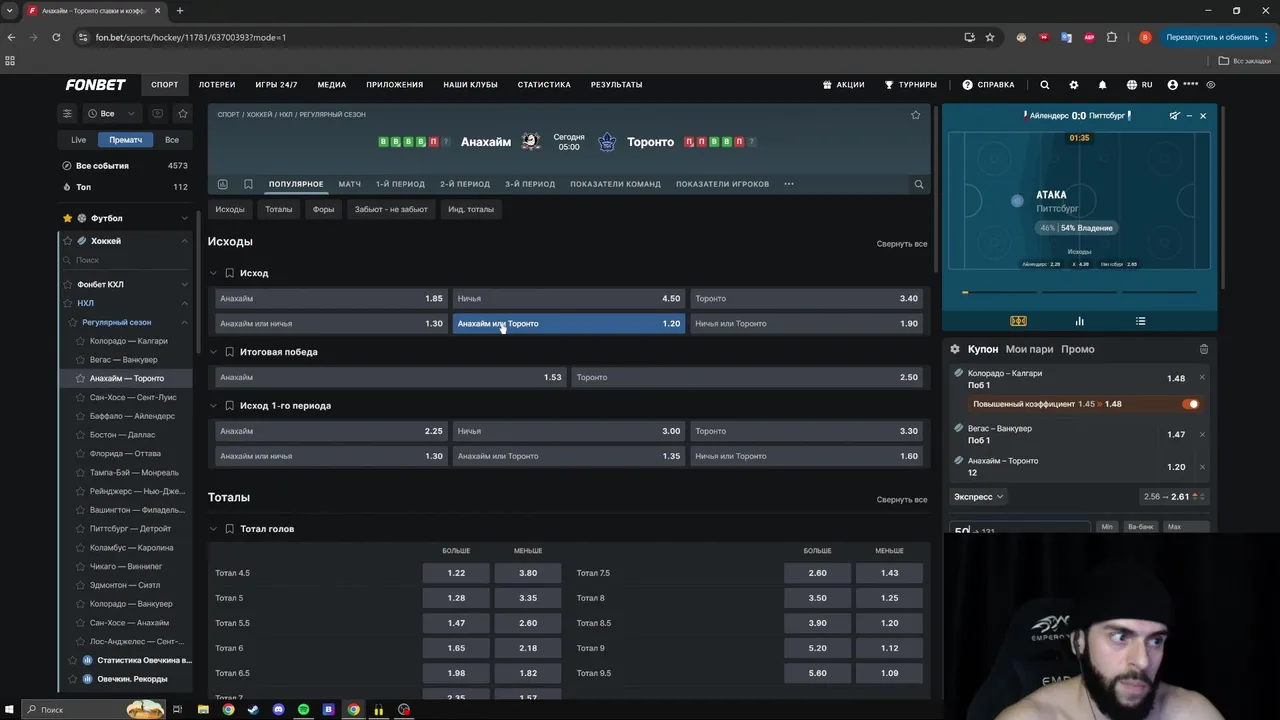Click the Тоталы filter chip
The height and width of the screenshot is (720, 1280).
pyautogui.click(x=279, y=209)
